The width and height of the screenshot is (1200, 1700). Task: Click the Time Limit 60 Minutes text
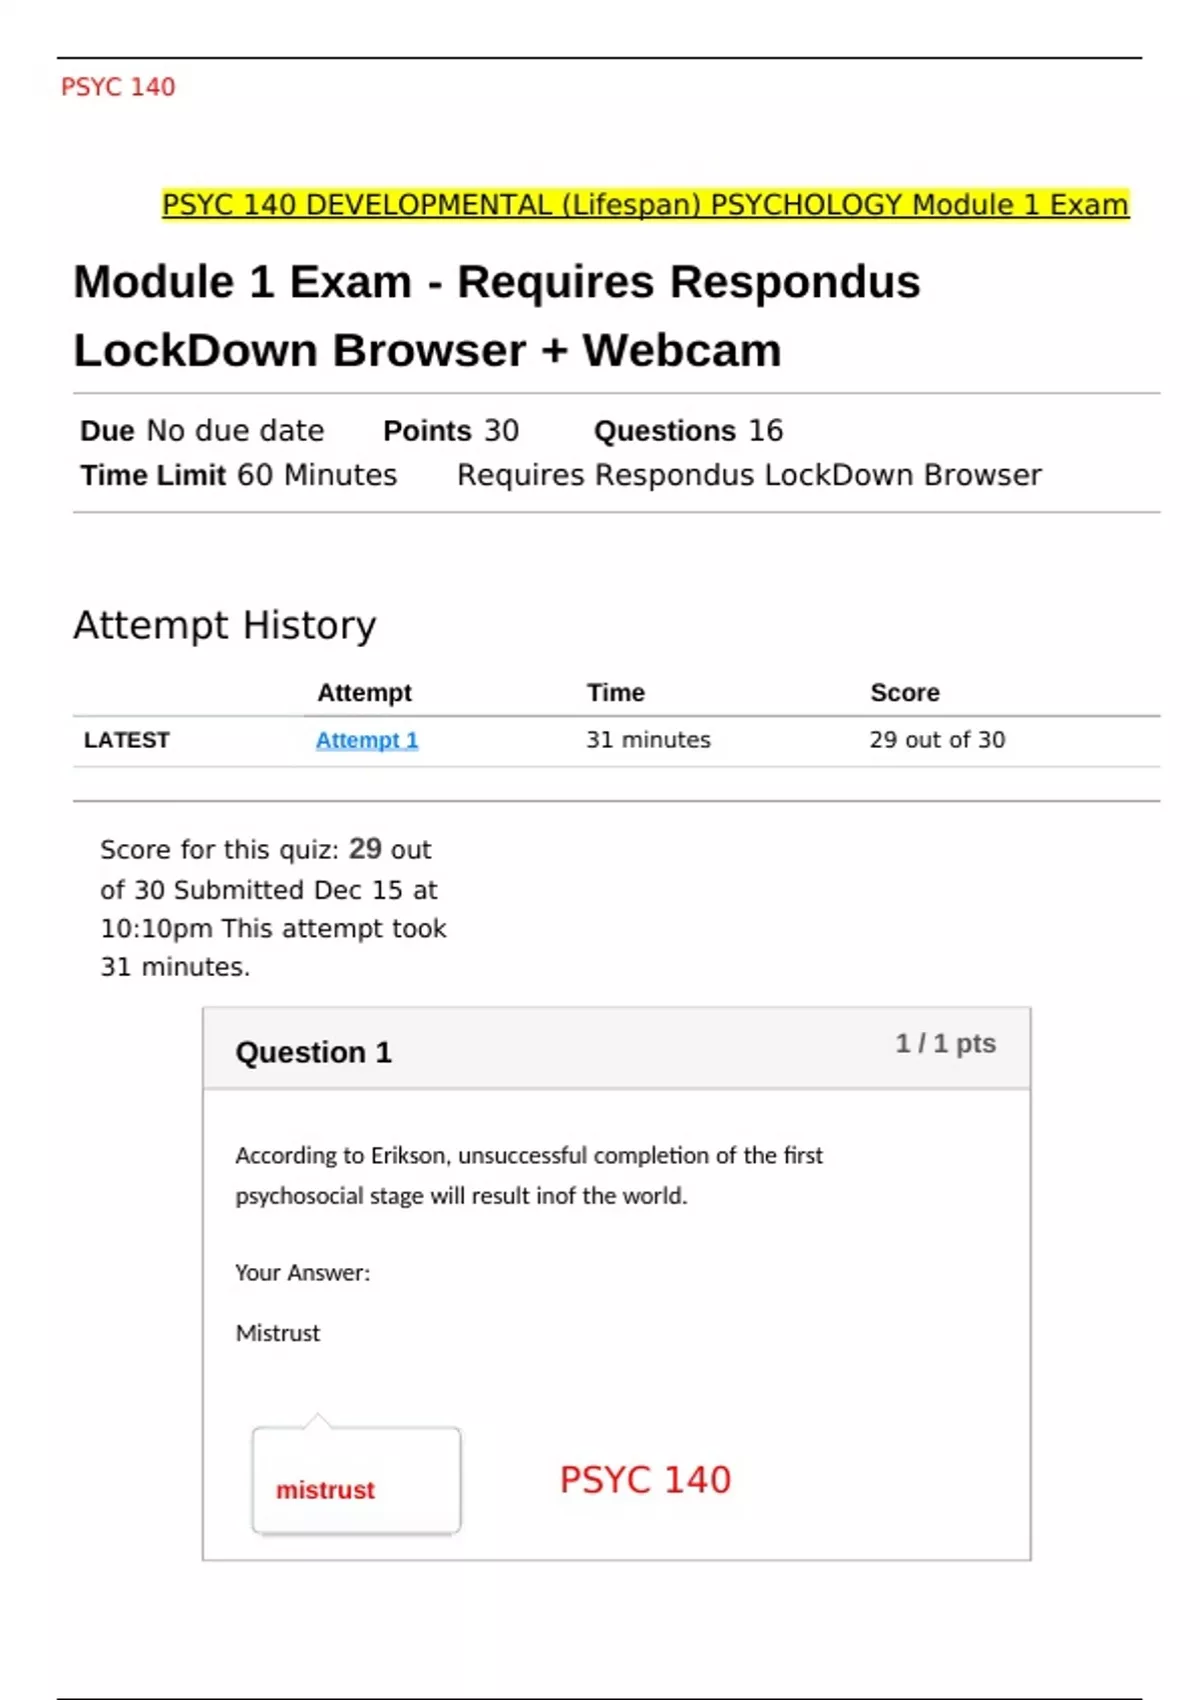coord(238,475)
